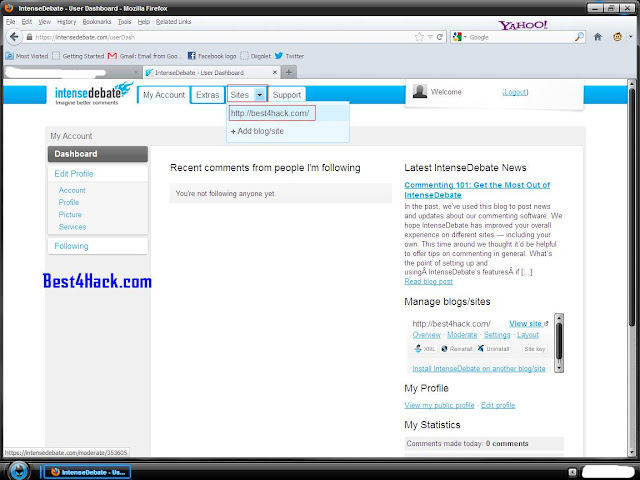The image size is (640, 480).
Task: Open the Profile sidebar link
Action: (69, 202)
